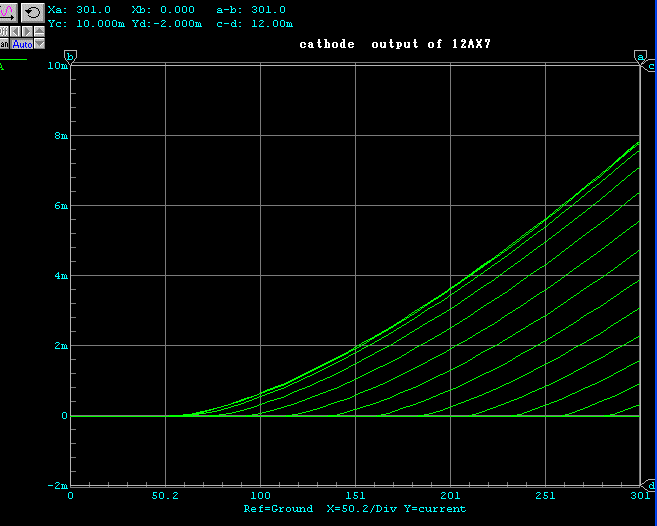Screen dimensions: 657x526
Task: Grab horizontal cursor marker d
Action: point(650,485)
